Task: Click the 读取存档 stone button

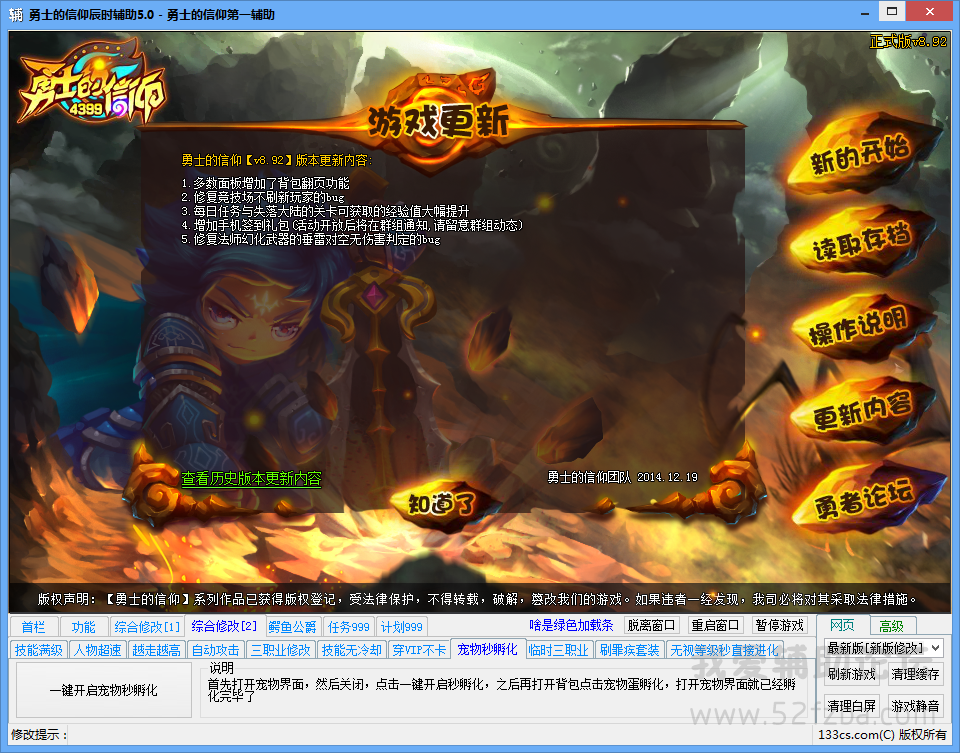Action: coord(860,242)
